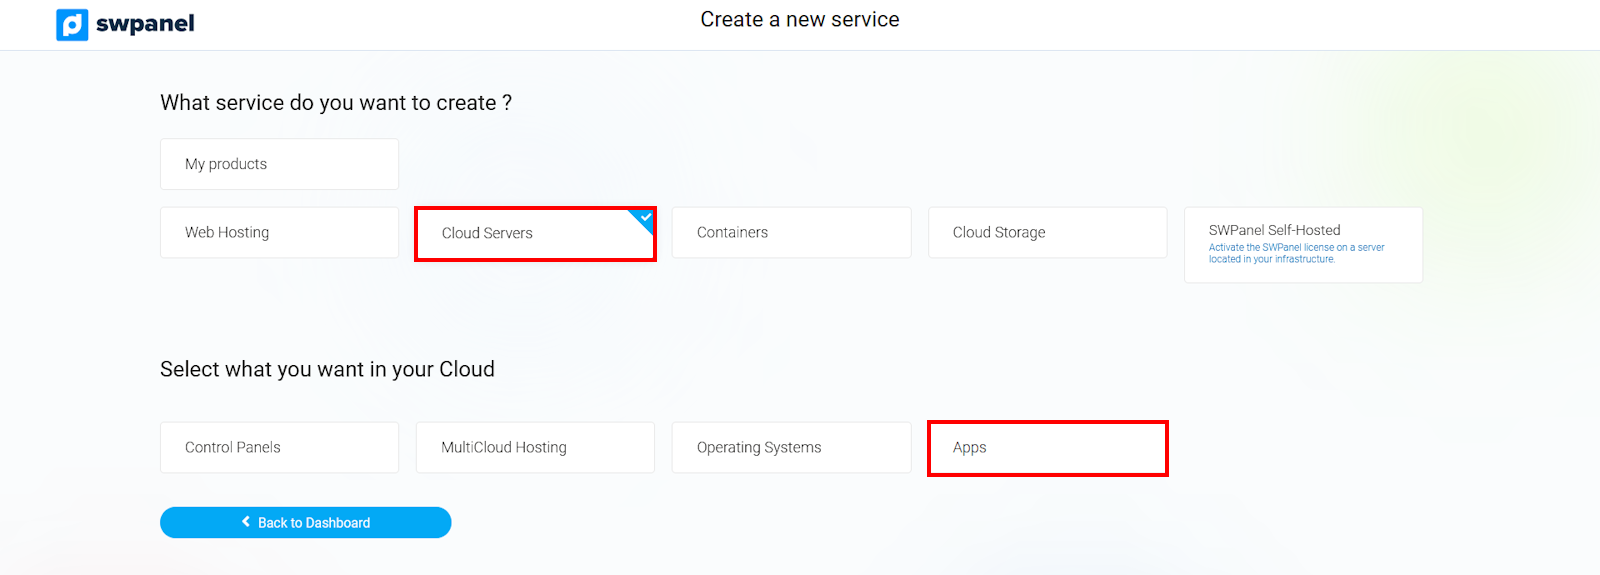Select the Web Hosting service
This screenshot has height=575, width=1600.
coord(279,232)
